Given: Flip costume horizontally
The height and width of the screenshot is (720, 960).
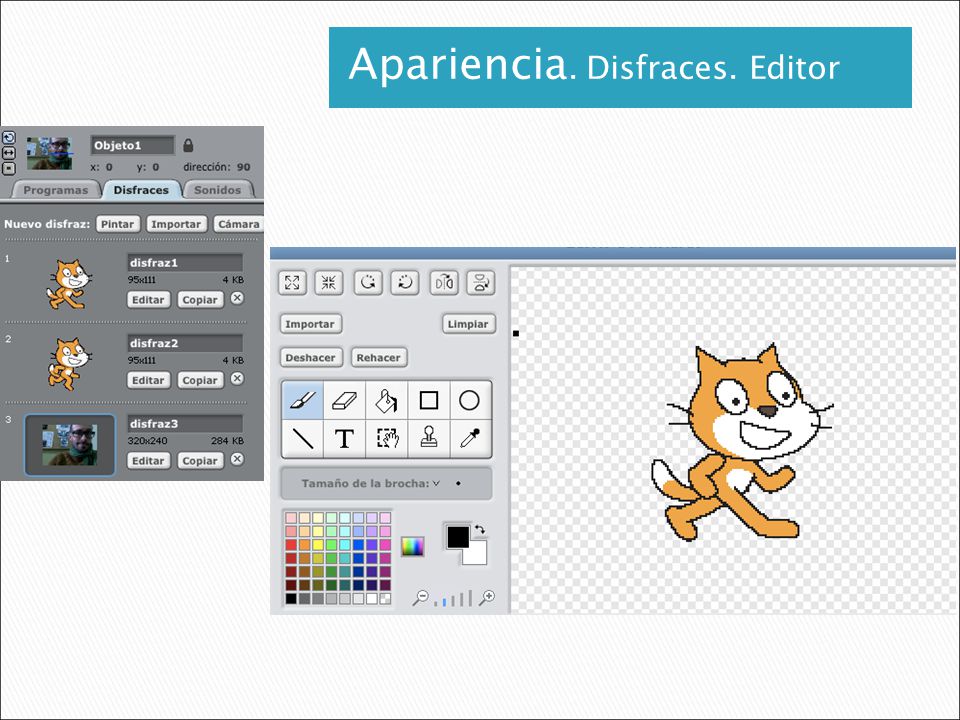Looking at the screenshot, I should (444, 283).
